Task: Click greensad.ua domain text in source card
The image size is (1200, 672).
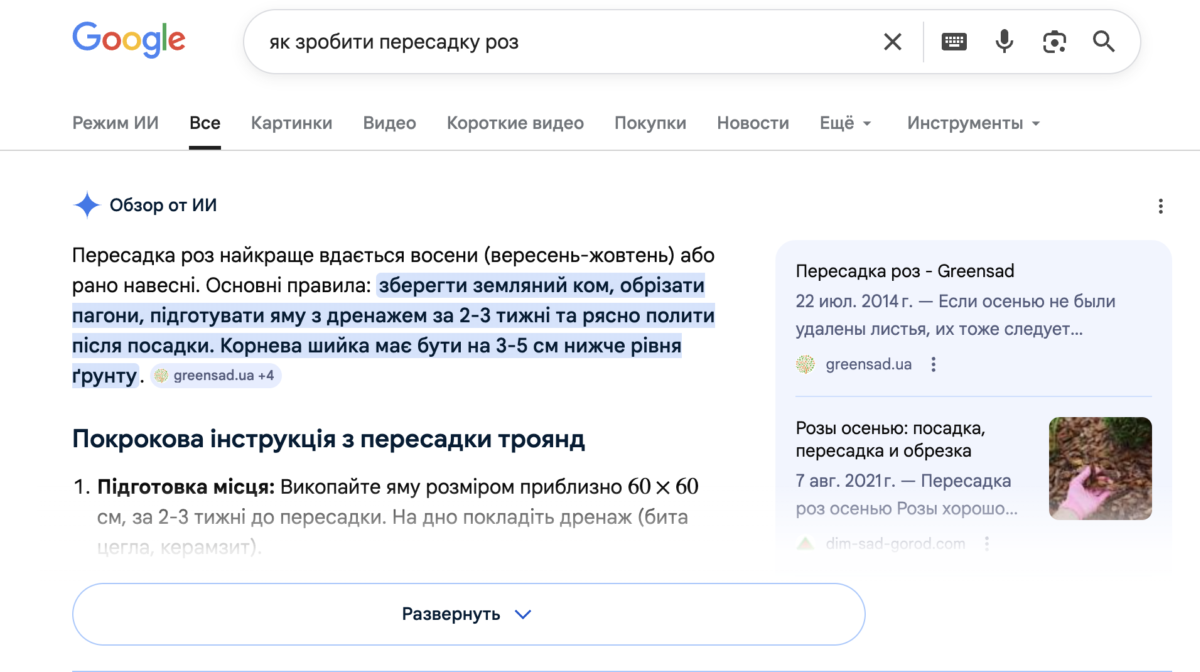Action: coord(869,365)
